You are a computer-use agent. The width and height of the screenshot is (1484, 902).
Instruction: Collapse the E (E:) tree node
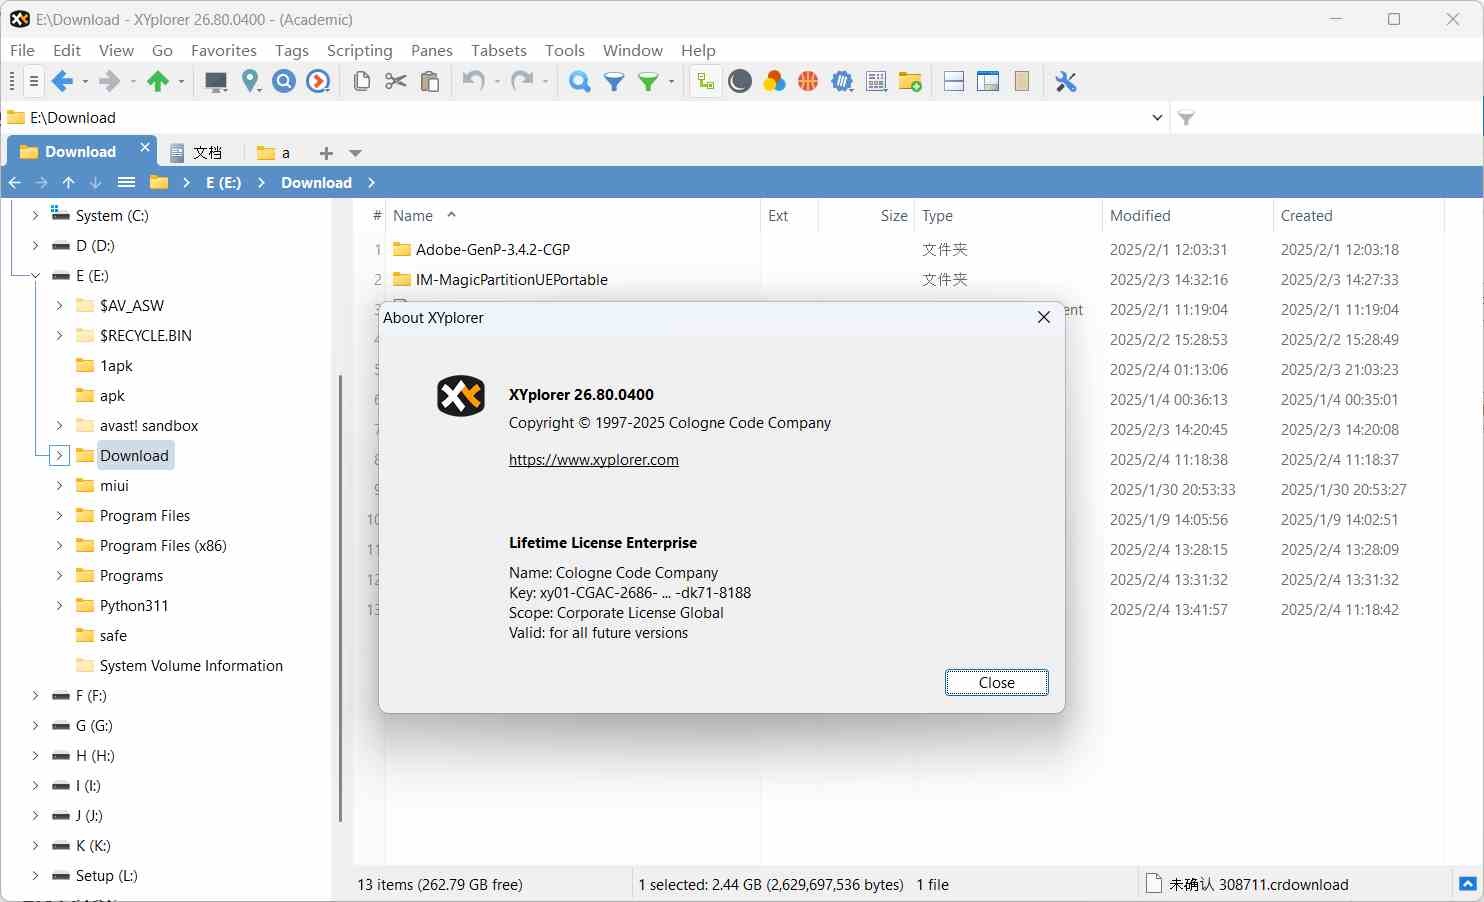point(35,275)
